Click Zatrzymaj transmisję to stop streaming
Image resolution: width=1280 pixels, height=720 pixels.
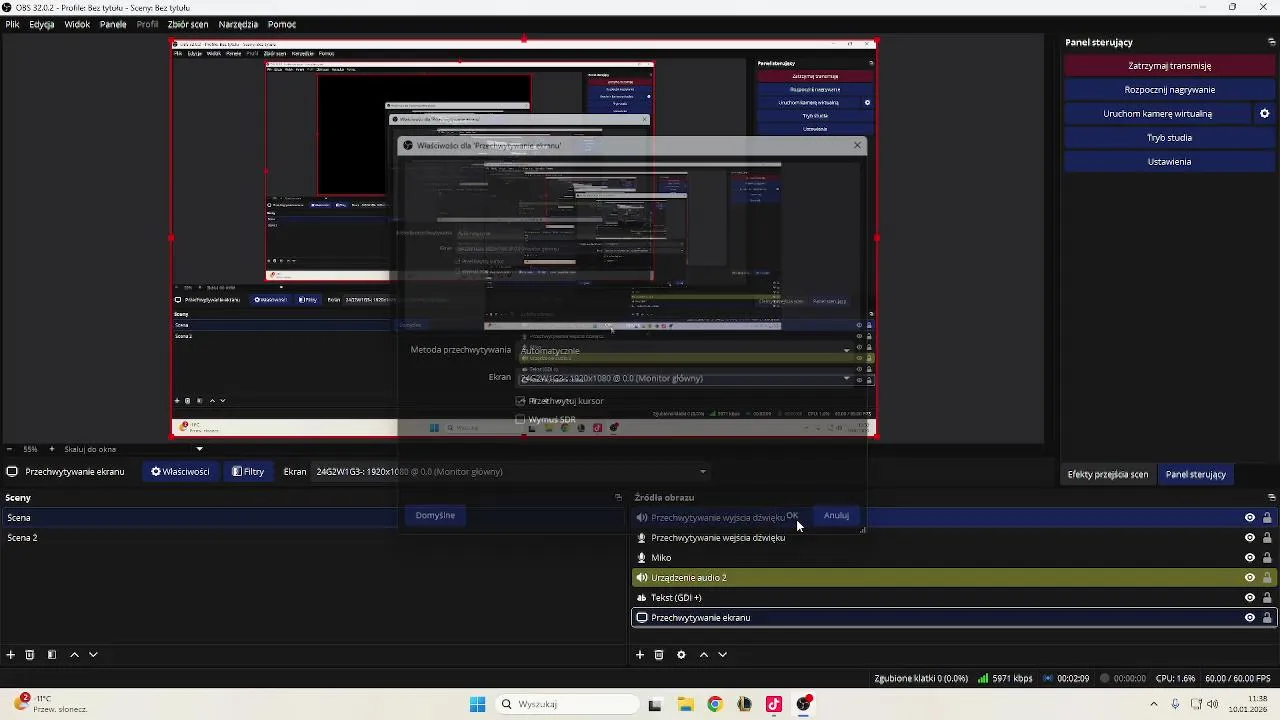pos(1169,66)
